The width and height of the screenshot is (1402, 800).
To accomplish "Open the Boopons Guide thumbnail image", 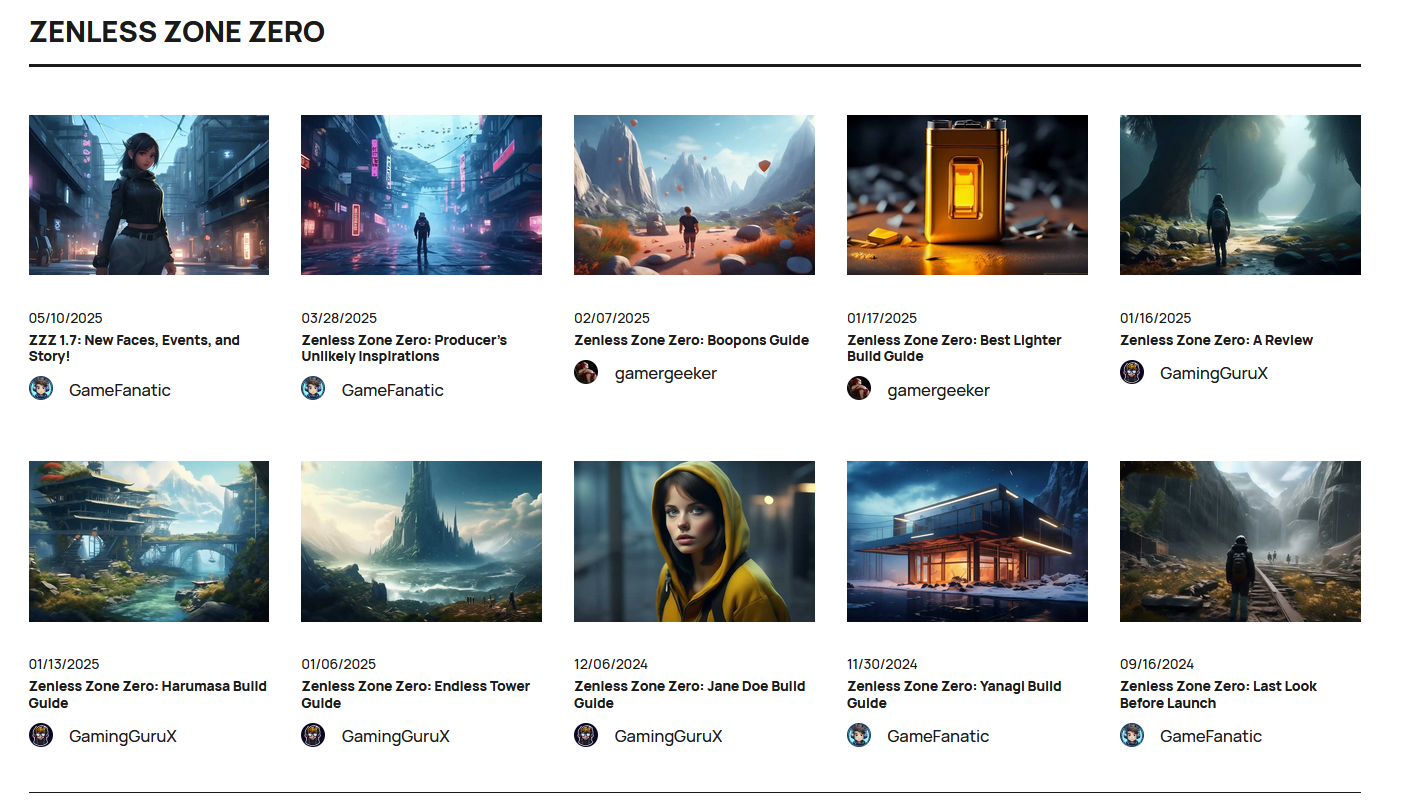I will pos(694,195).
